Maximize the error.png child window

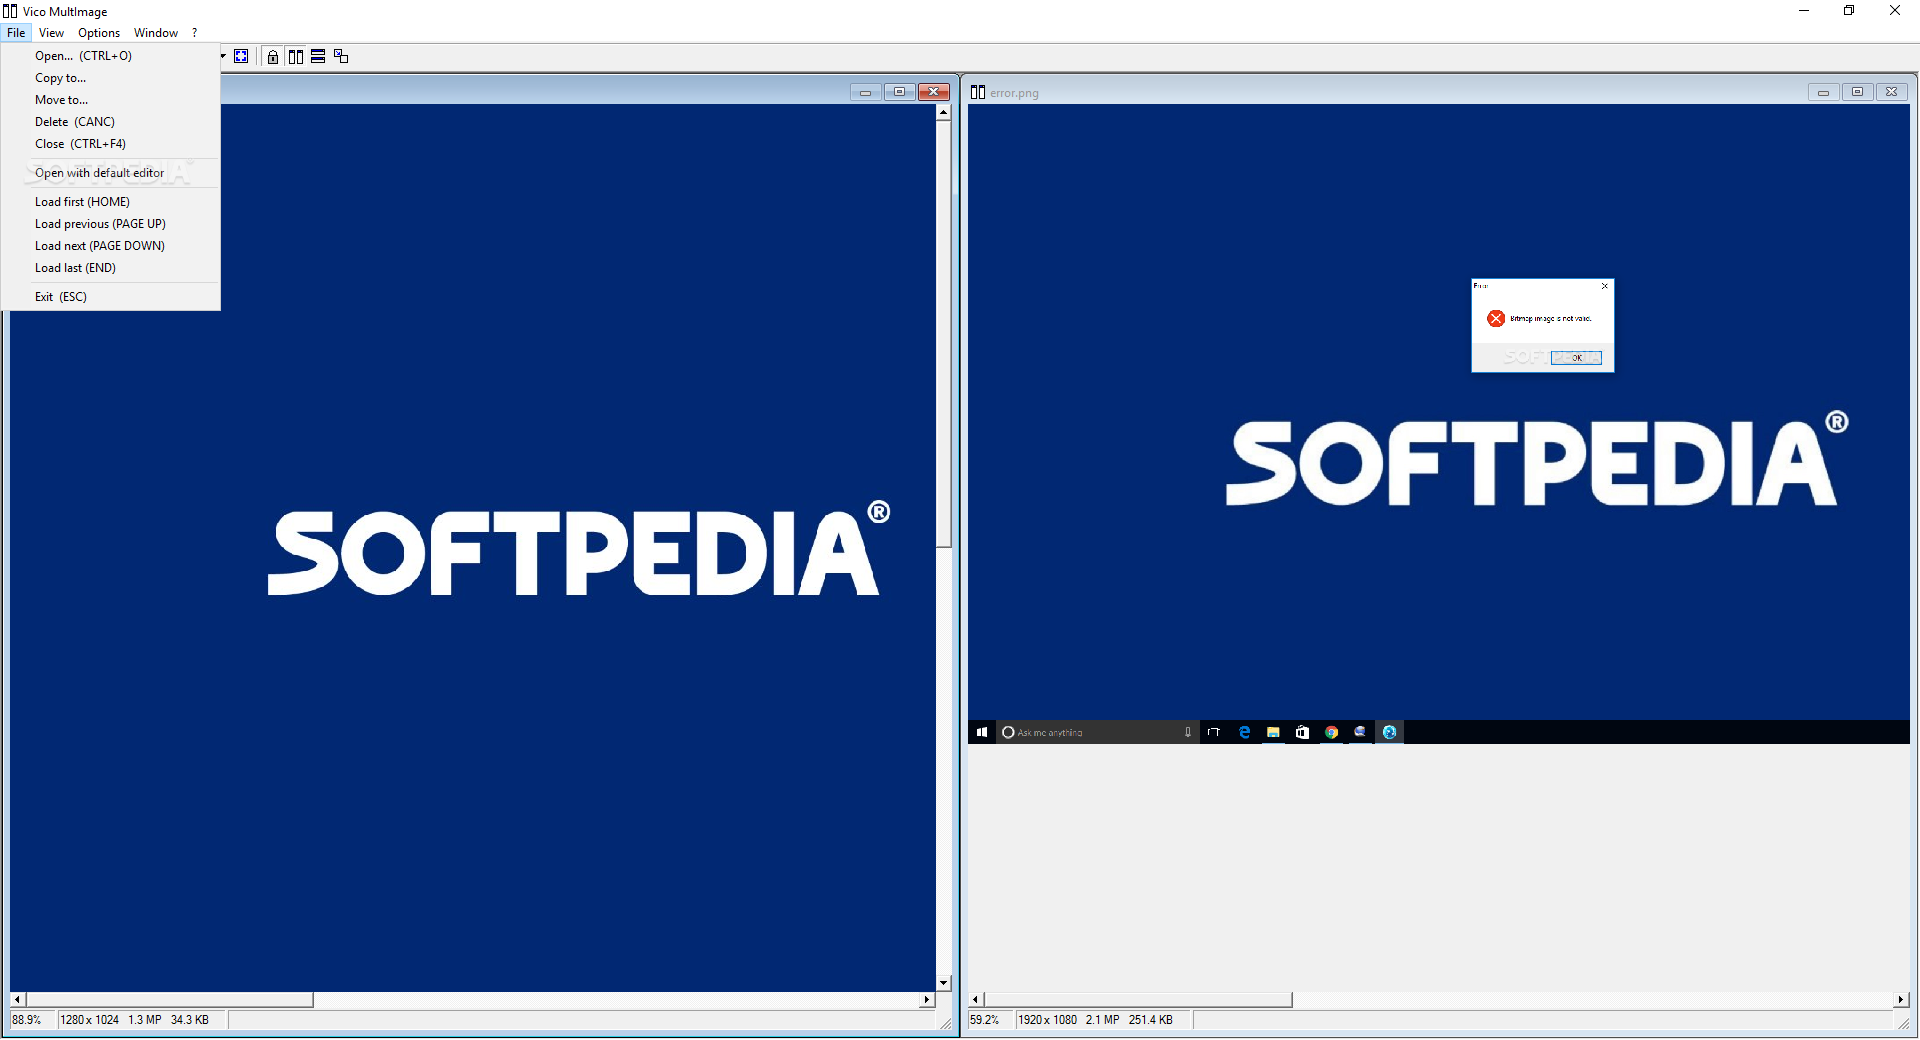(x=1857, y=92)
